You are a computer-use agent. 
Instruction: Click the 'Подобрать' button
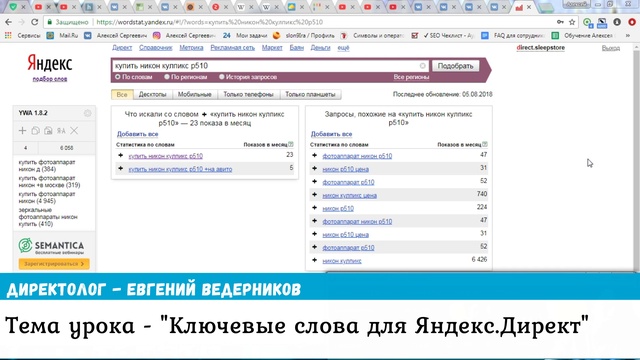tap(456, 66)
